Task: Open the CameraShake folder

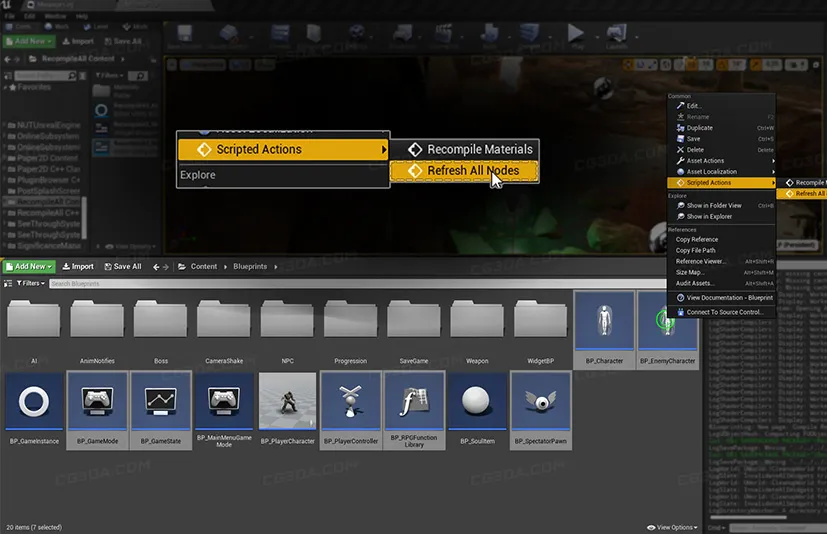Action: (x=224, y=330)
